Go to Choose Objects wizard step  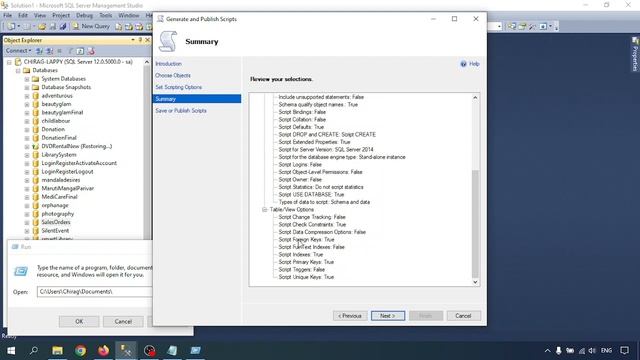[173, 76]
